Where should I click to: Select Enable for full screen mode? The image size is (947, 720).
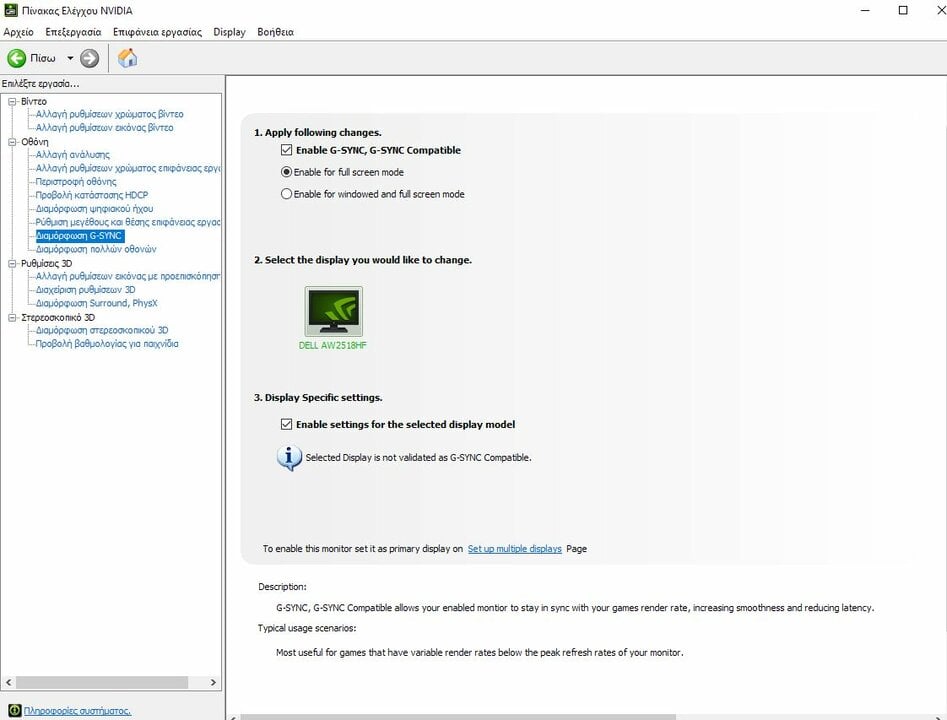click(x=287, y=172)
